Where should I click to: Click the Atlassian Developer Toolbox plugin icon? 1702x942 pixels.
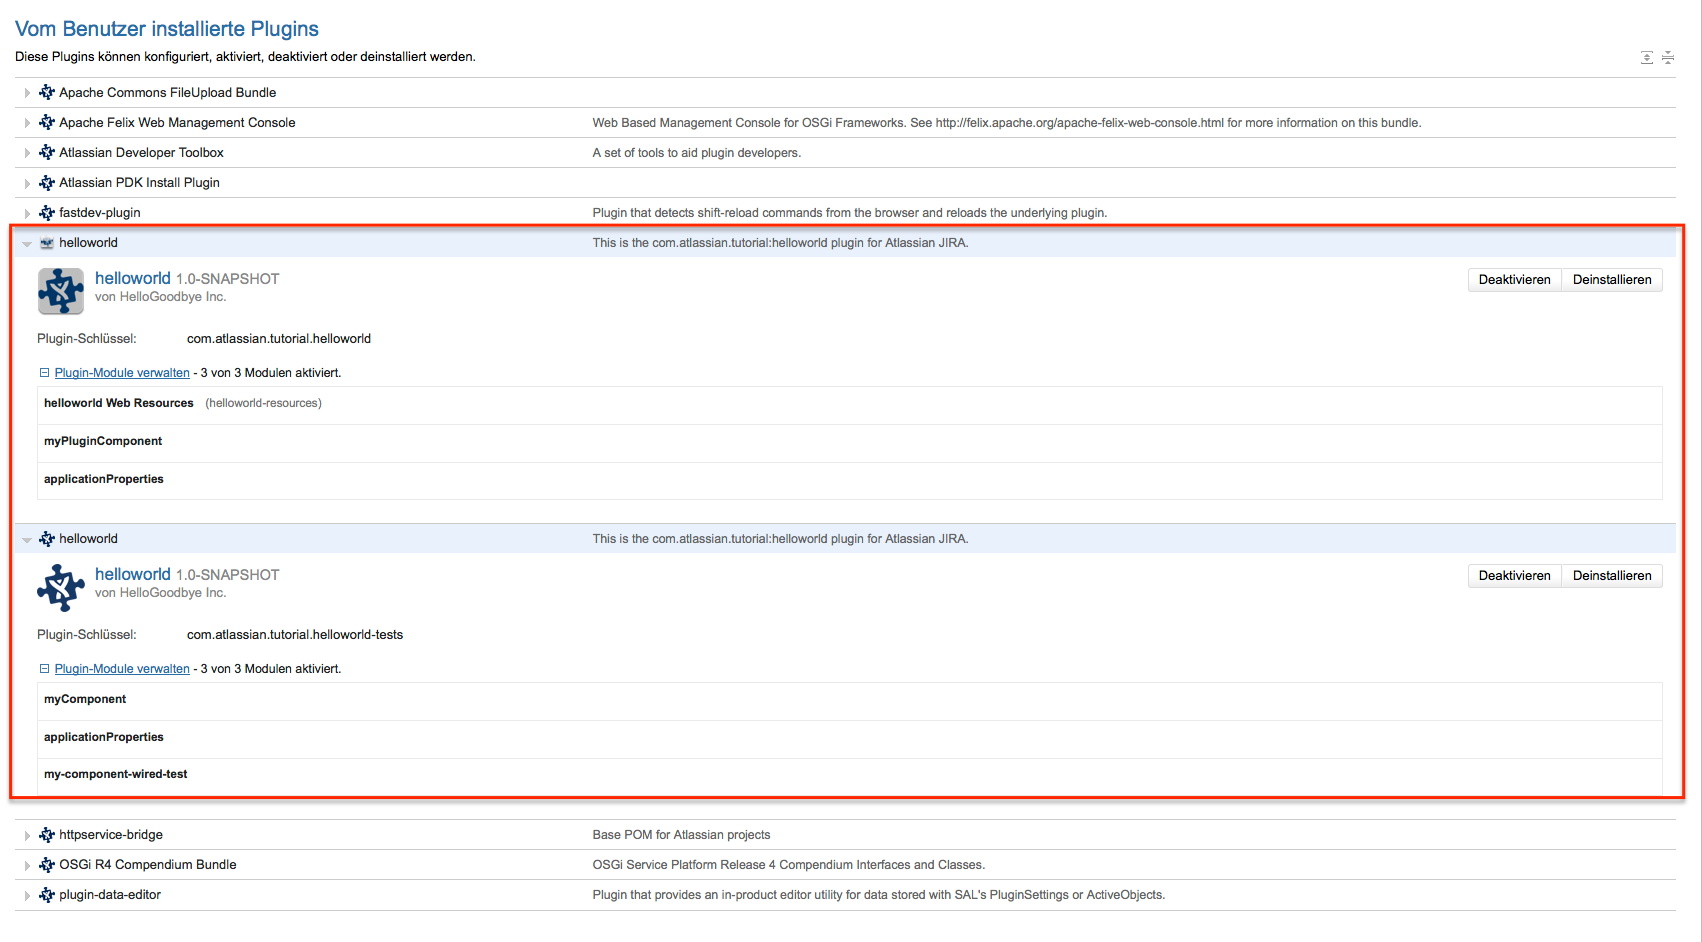click(x=47, y=152)
